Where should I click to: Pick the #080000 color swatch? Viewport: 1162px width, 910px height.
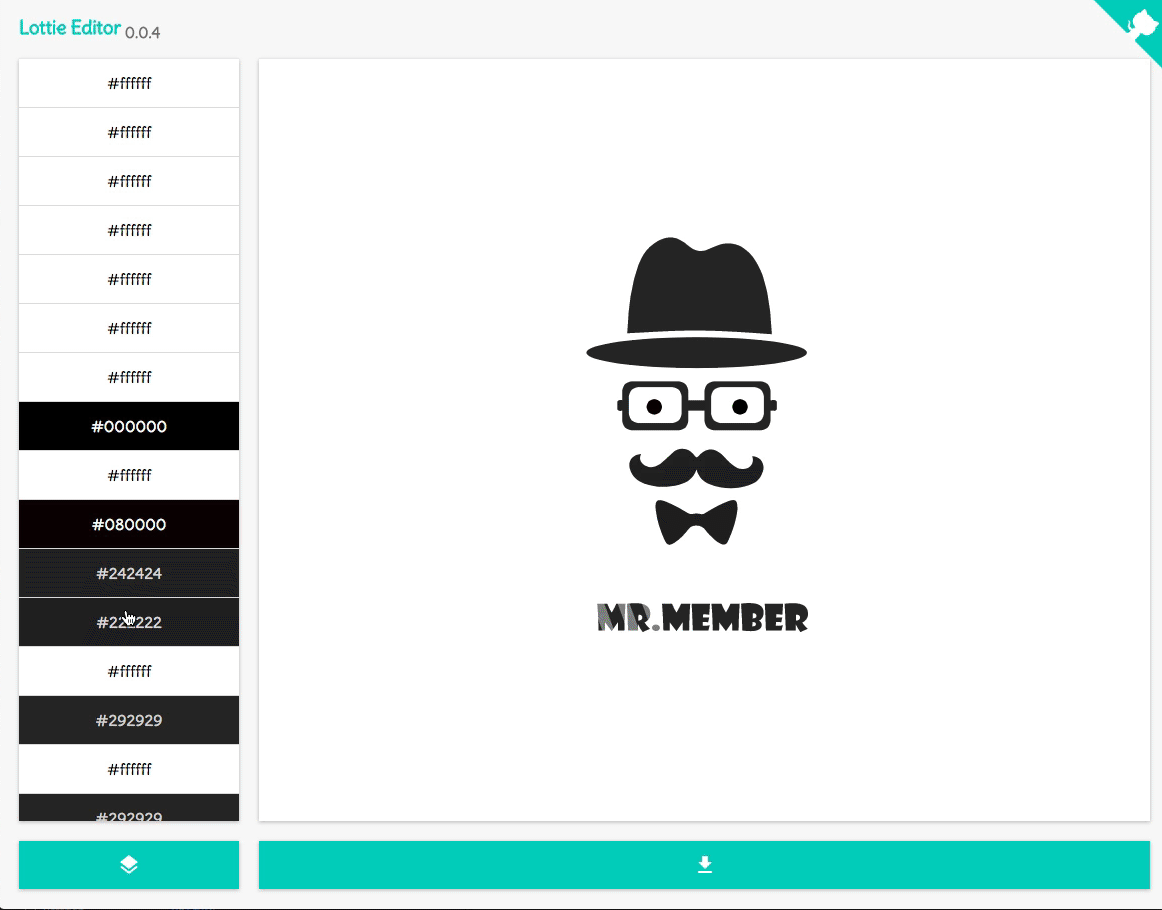[x=129, y=525]
